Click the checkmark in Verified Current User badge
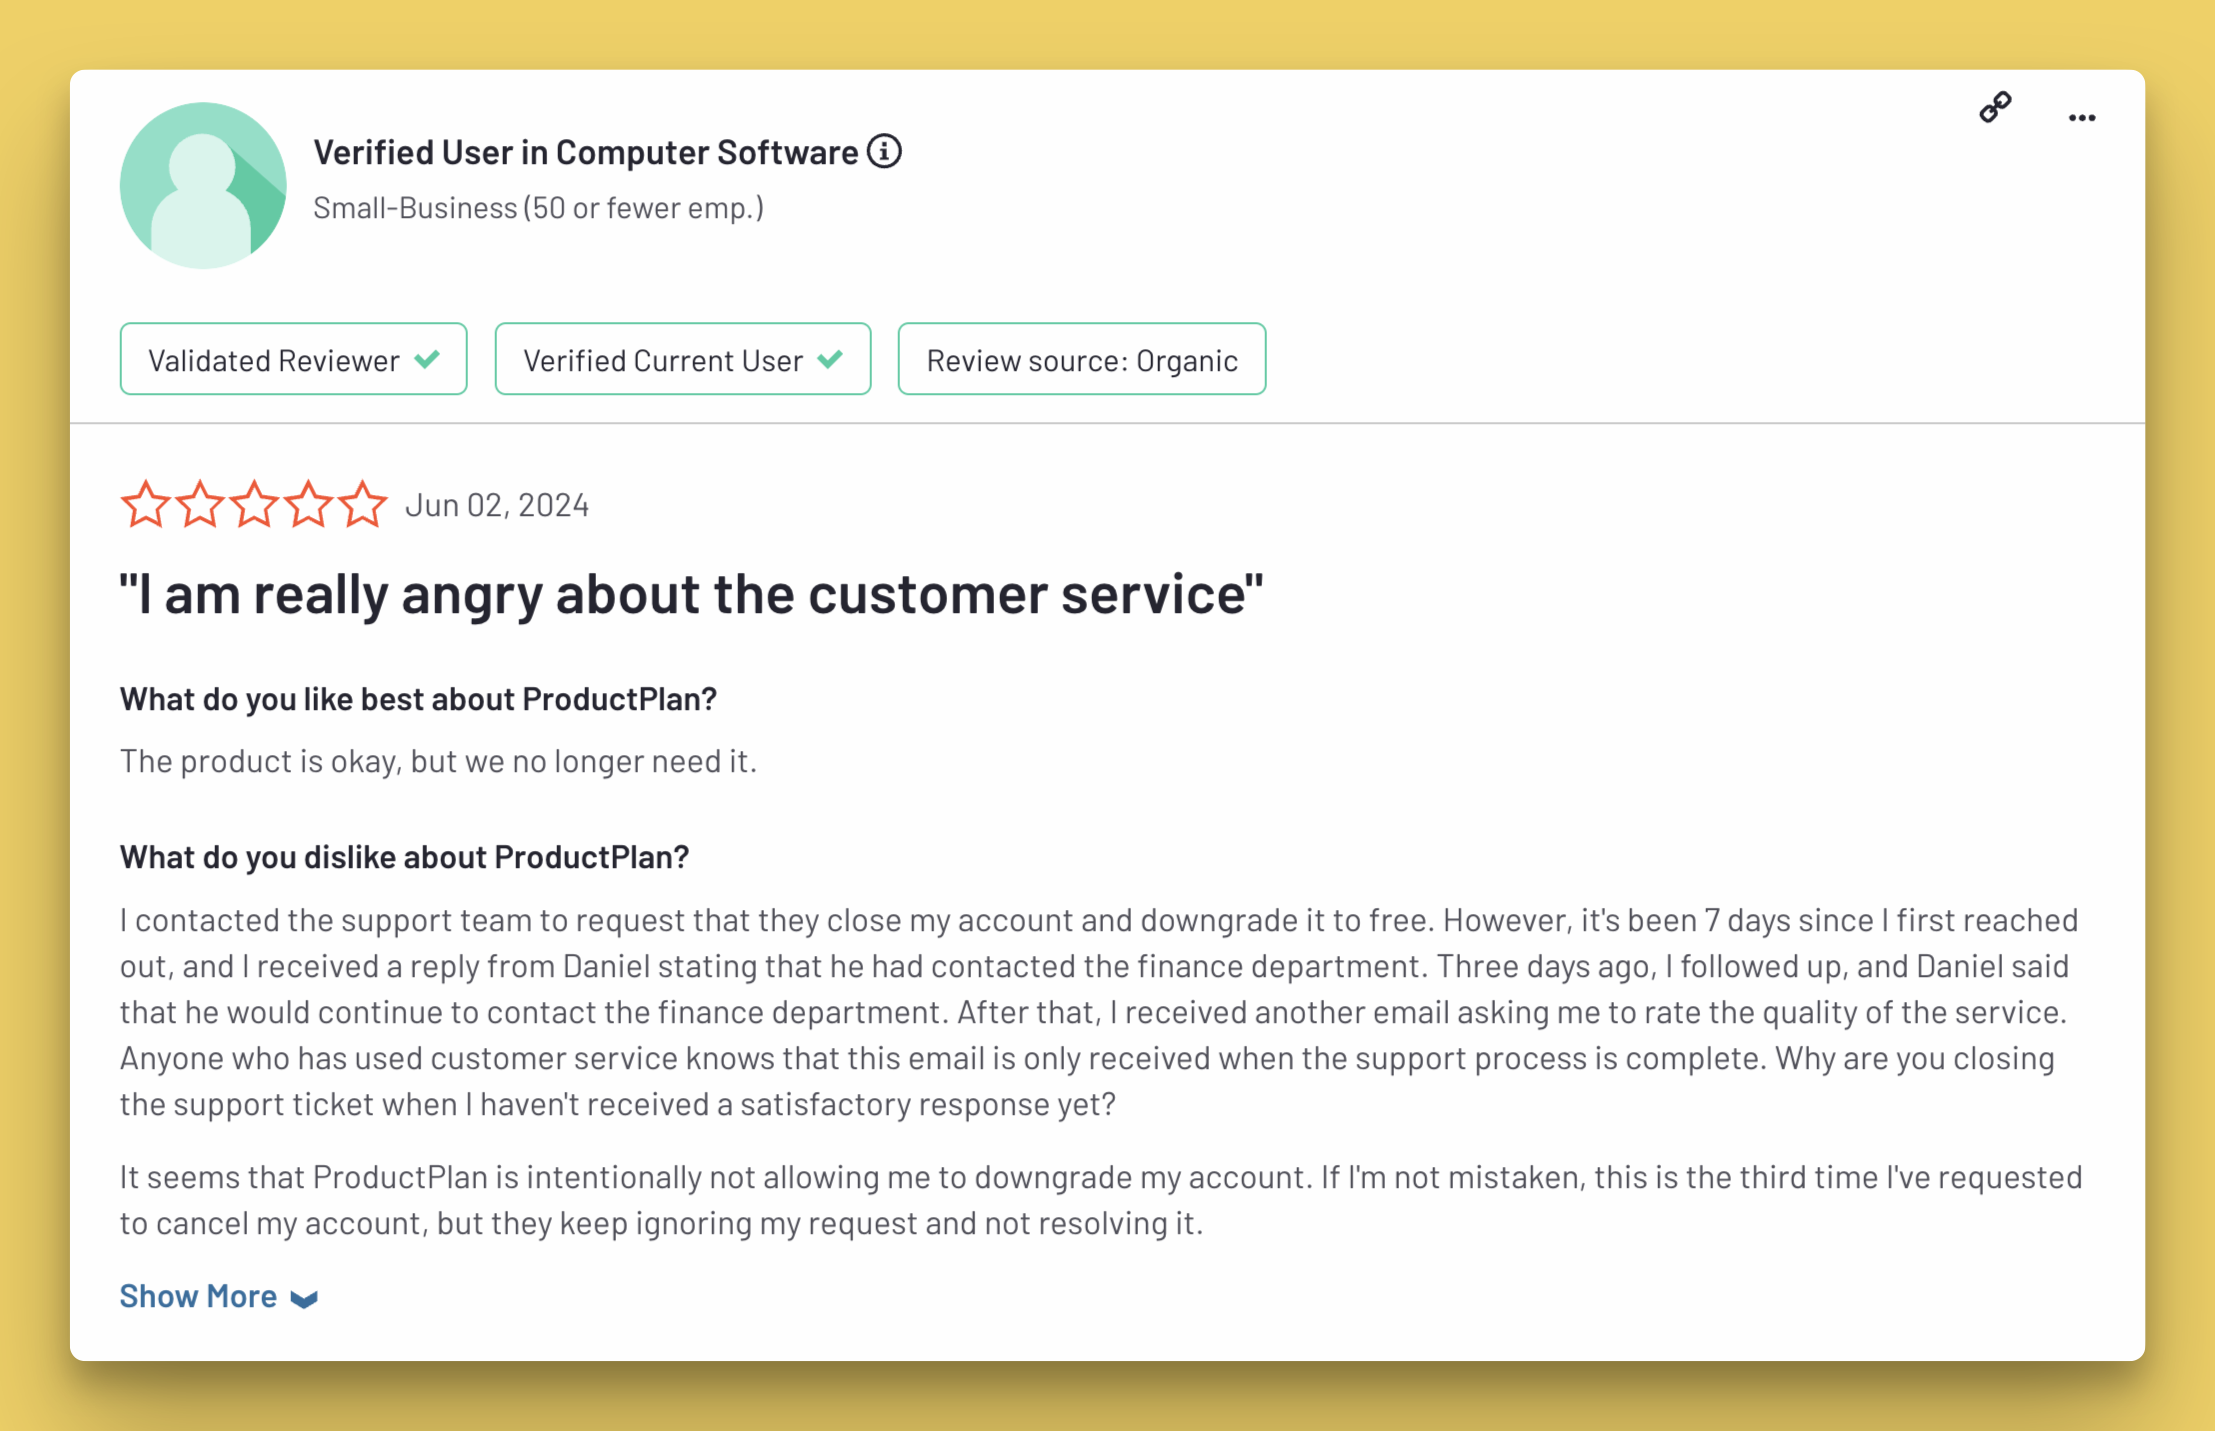This screenshot has height=1431, width=2215. click(x=831, y=359)
